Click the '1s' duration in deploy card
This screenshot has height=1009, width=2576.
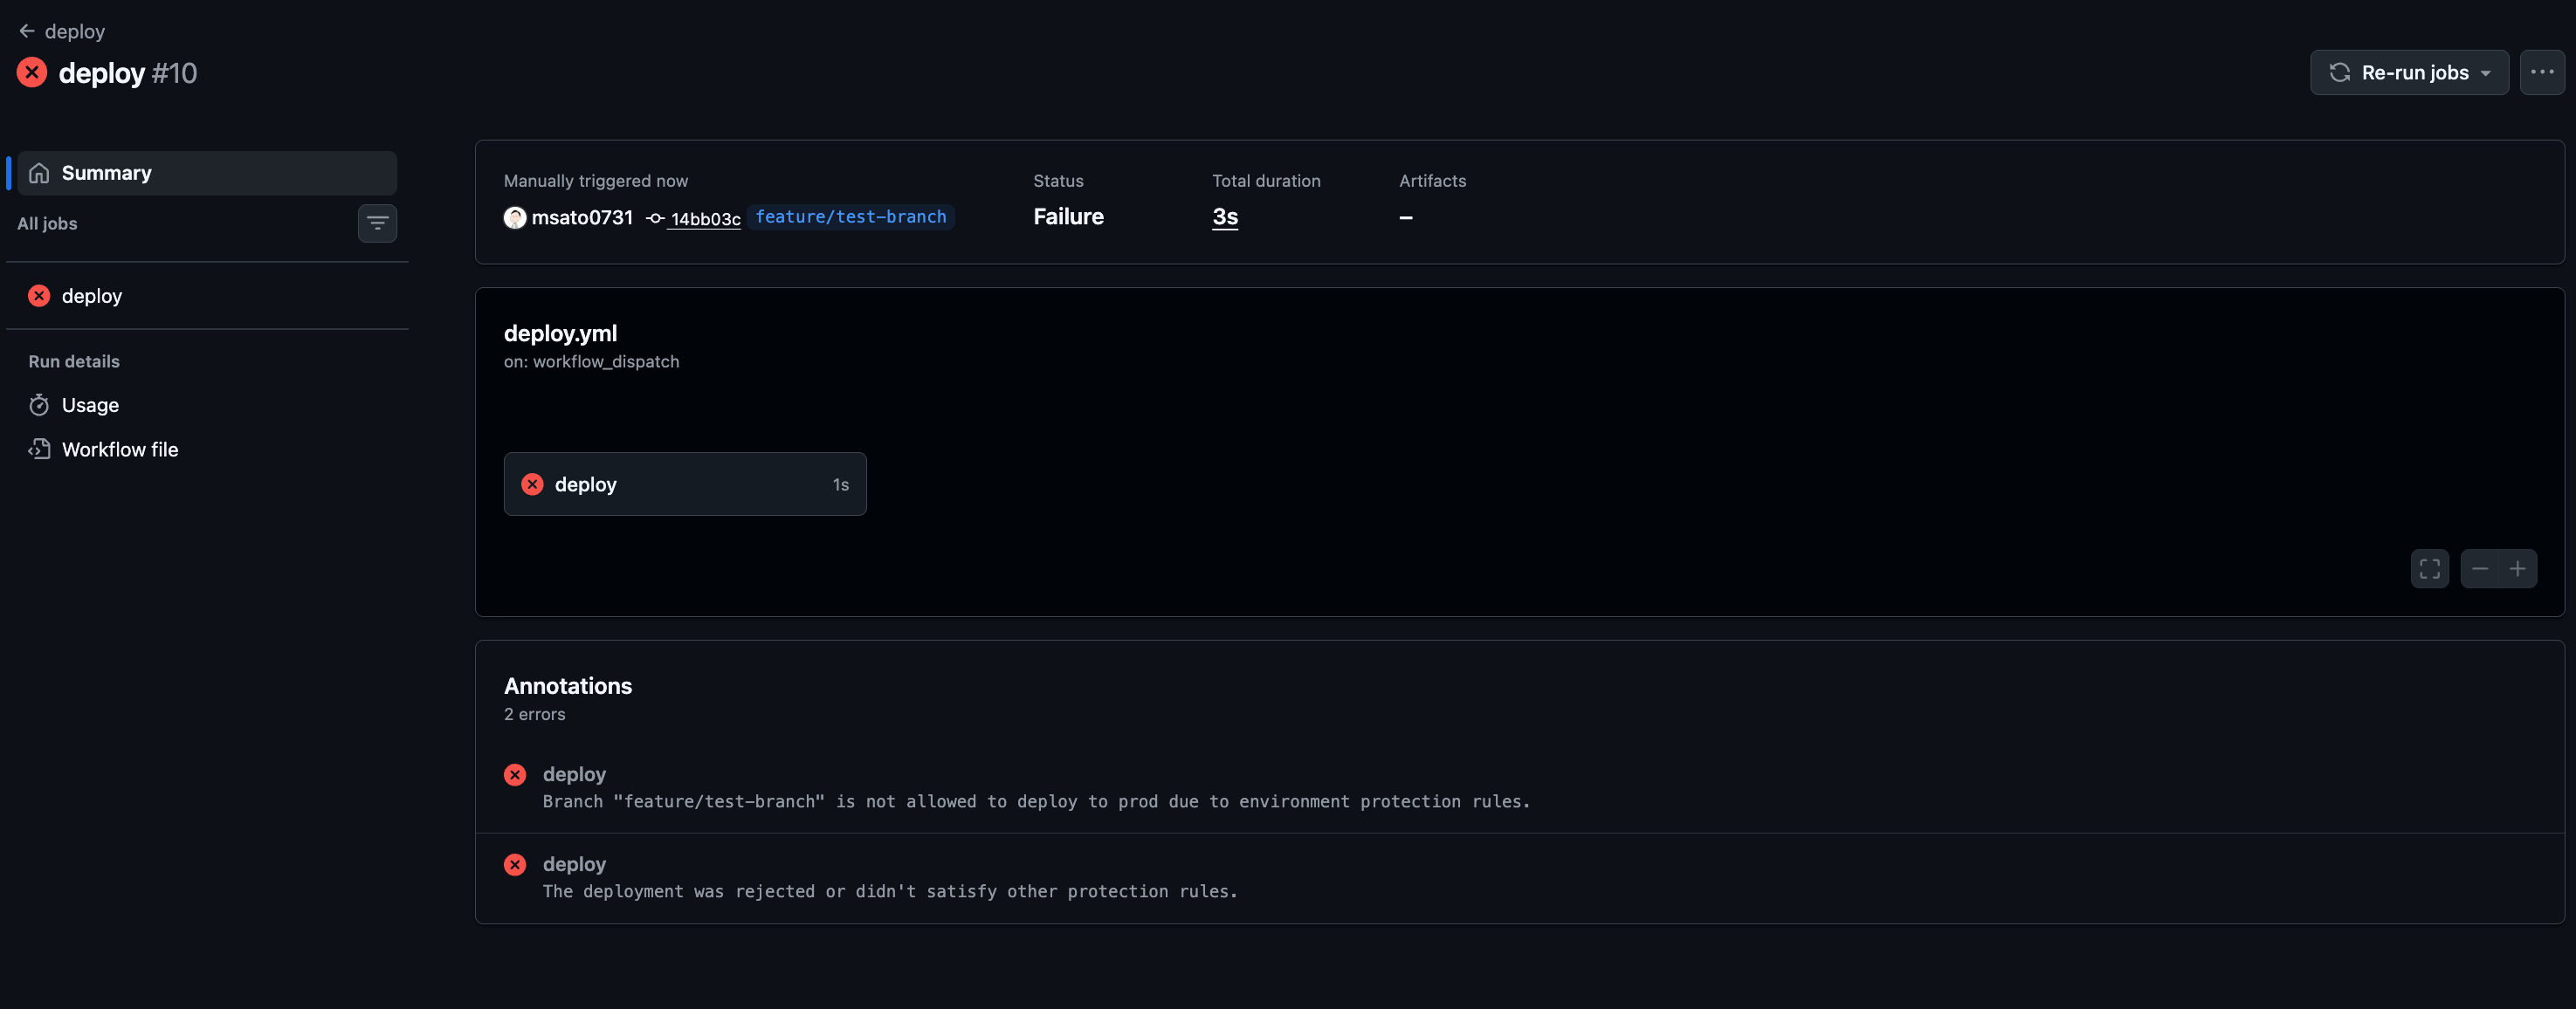[x=840, y=485]
